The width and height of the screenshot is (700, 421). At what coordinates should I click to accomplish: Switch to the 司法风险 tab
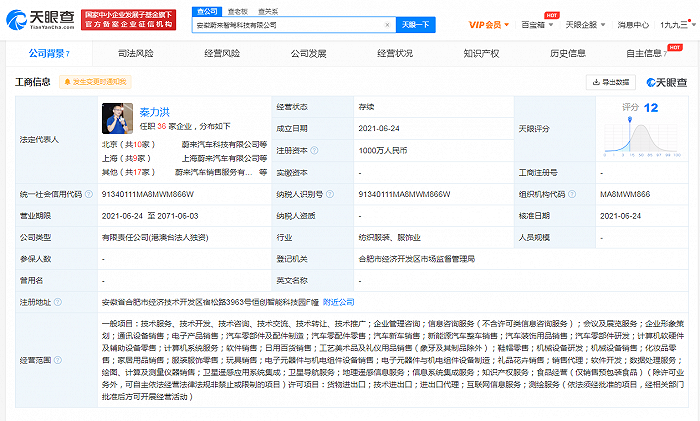[136, 54]
